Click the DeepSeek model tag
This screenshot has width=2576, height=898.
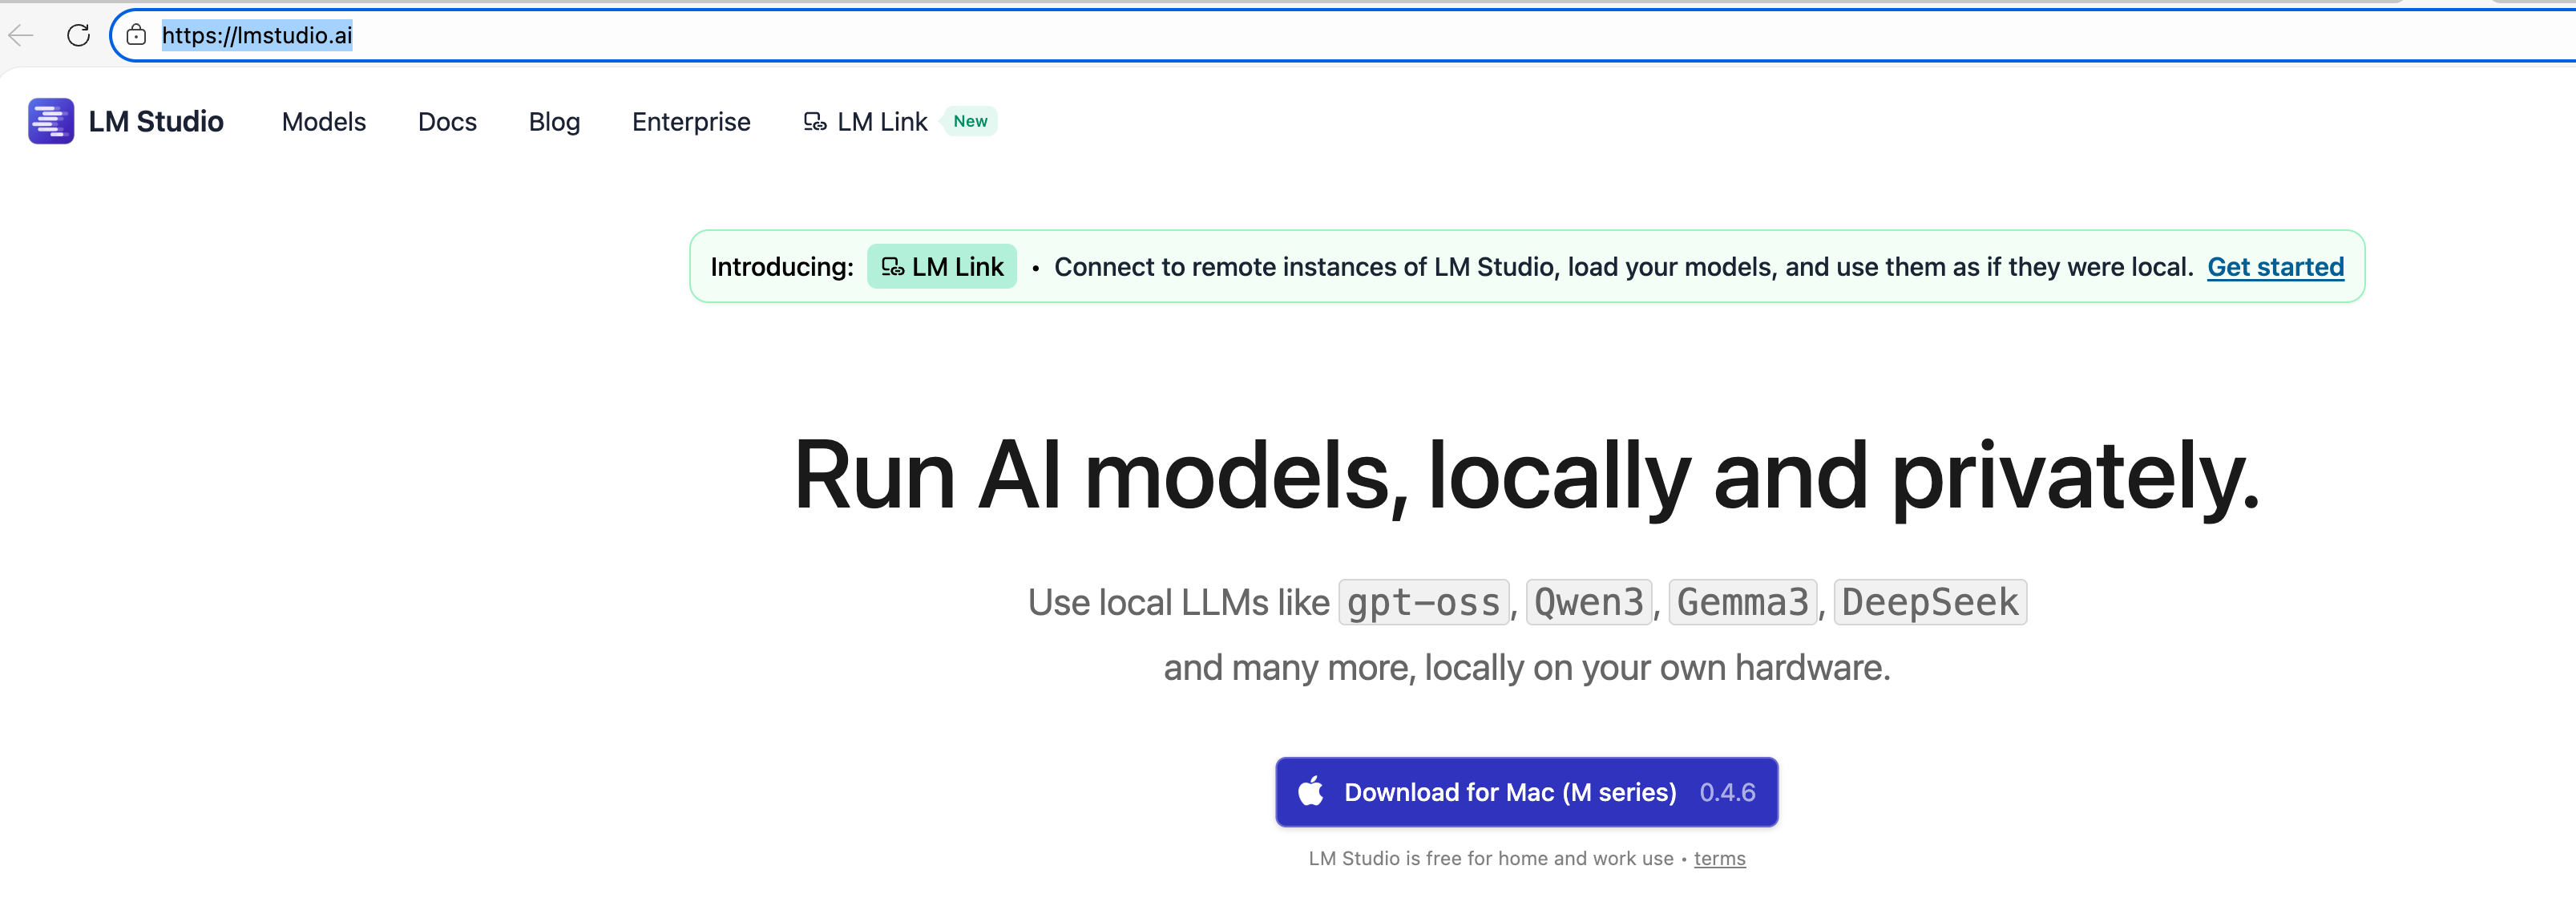[x=1929, y=603]
